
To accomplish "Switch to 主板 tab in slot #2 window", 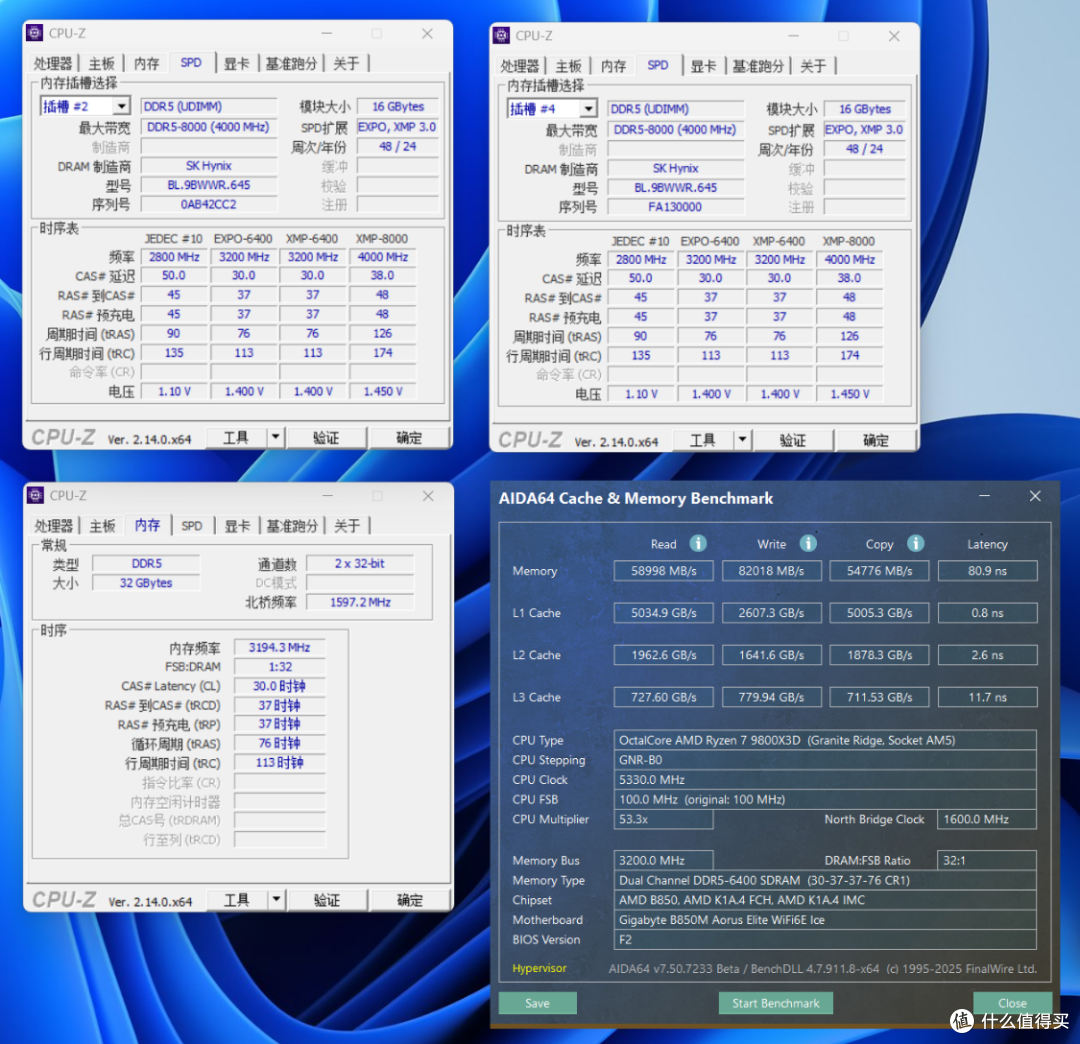I will click(101, 63).
